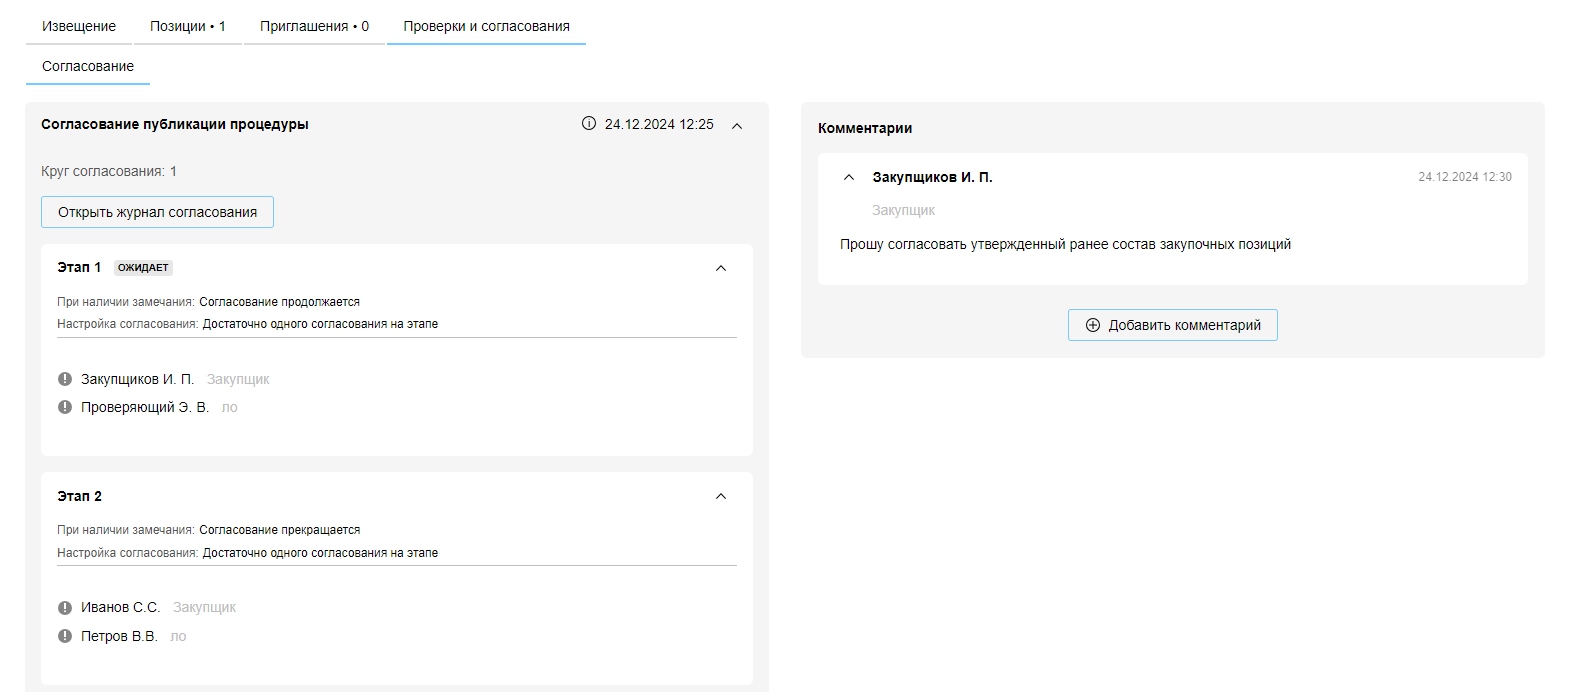Collapse the comment by Закупщиков И. П.
Image resolution: width=1573 pixels, height=692 pixels.
click(x=849, y=177)
